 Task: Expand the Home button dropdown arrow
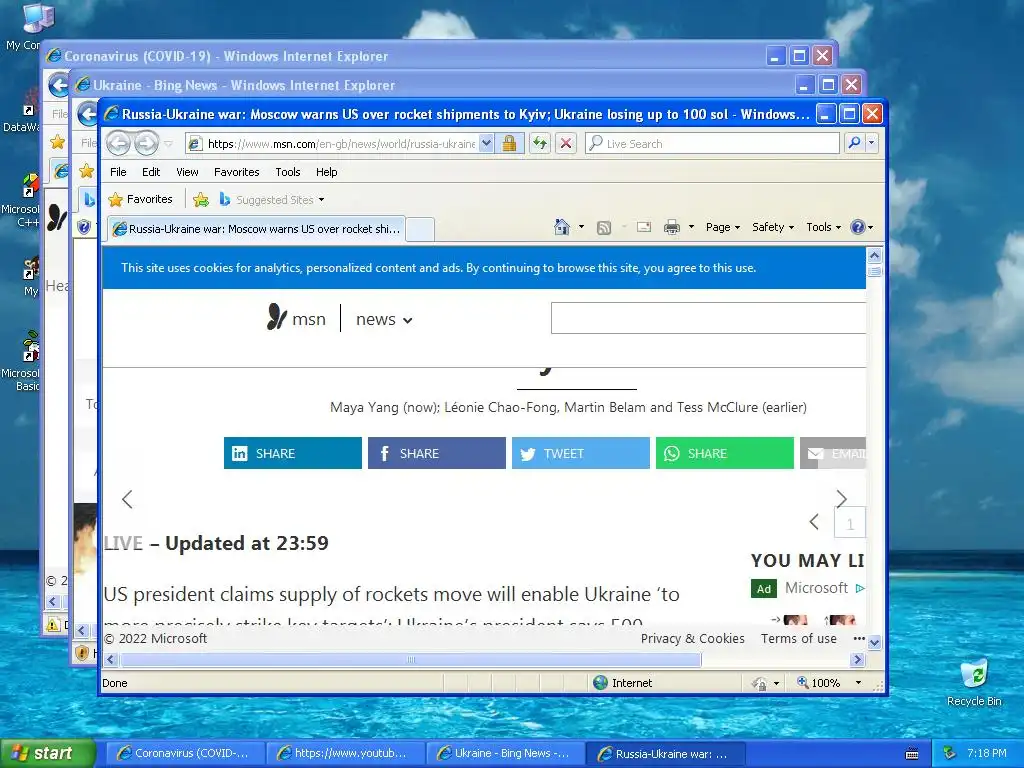[581, 227]
